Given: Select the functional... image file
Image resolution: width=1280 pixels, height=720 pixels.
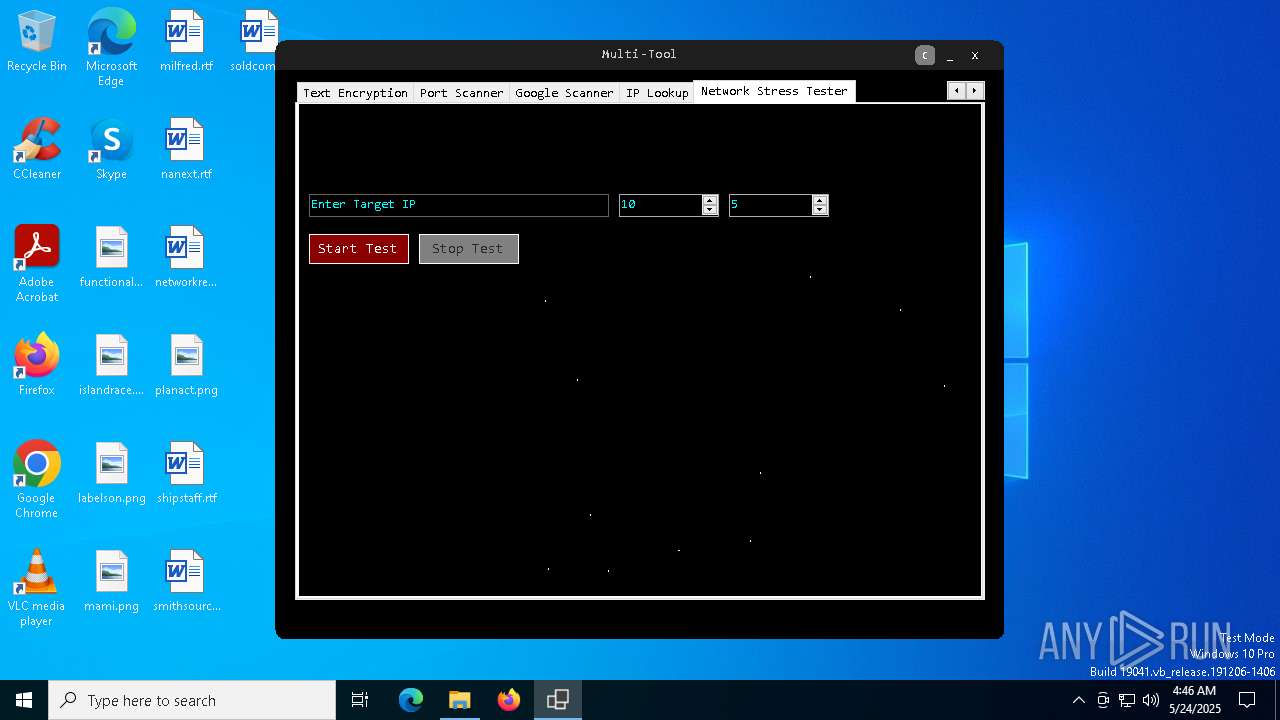Looking at the screenshot, I should 111,257.
